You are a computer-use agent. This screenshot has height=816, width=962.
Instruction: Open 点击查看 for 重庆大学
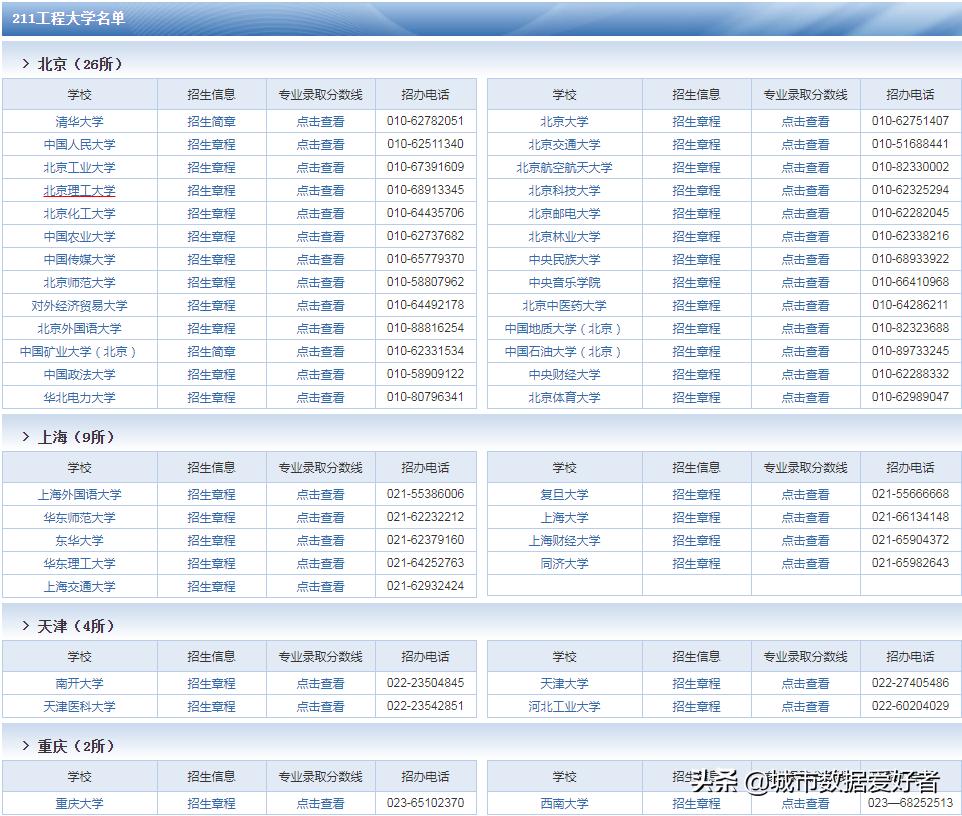(320, 804)
